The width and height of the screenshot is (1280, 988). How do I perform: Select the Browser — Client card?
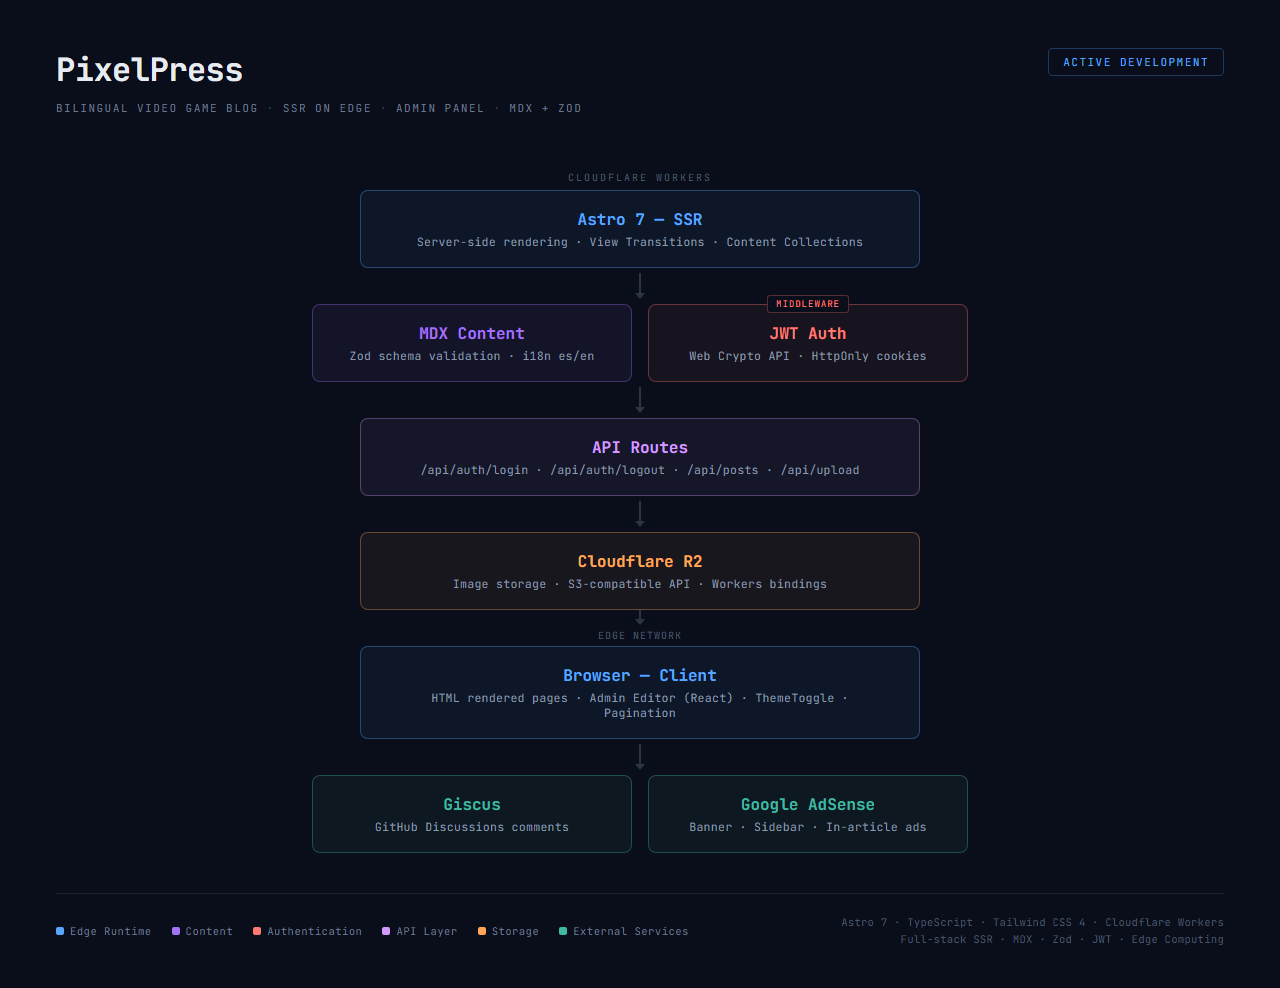[640, 692]
